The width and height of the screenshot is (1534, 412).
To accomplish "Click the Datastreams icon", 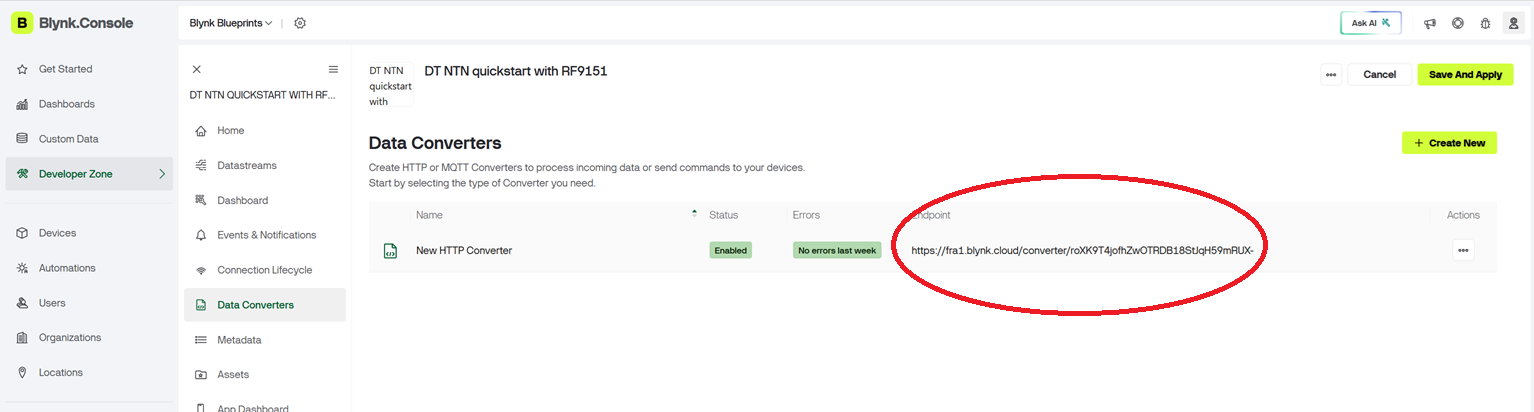I will point(201,165).
